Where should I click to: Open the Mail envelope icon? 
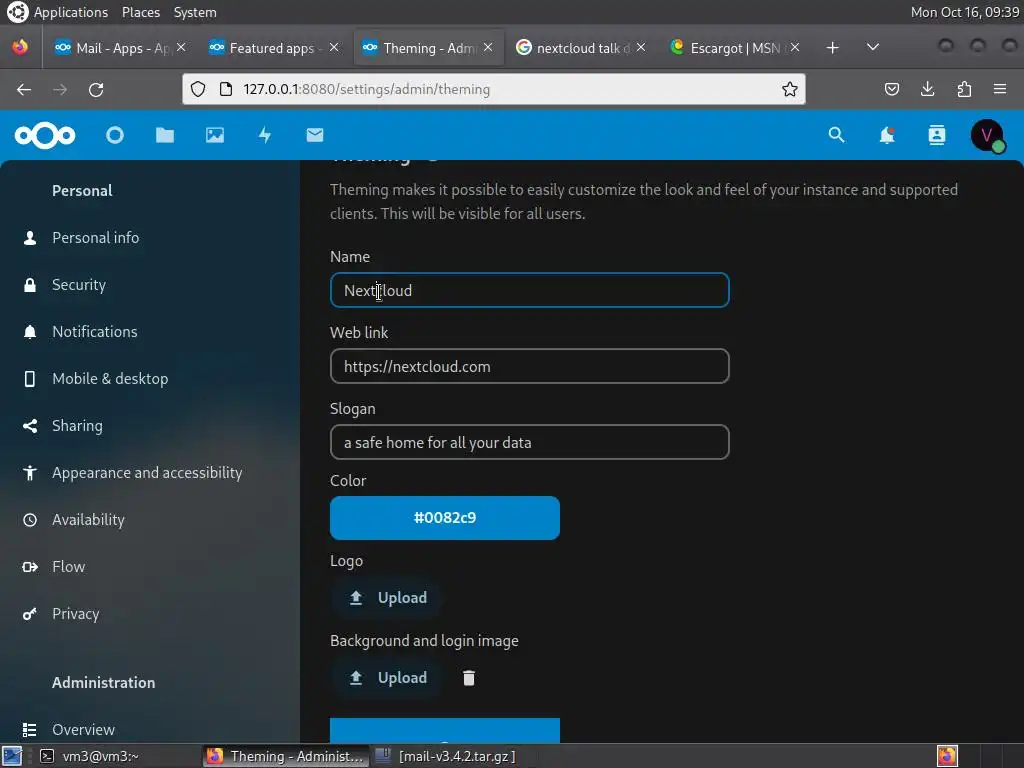point(315,135)
